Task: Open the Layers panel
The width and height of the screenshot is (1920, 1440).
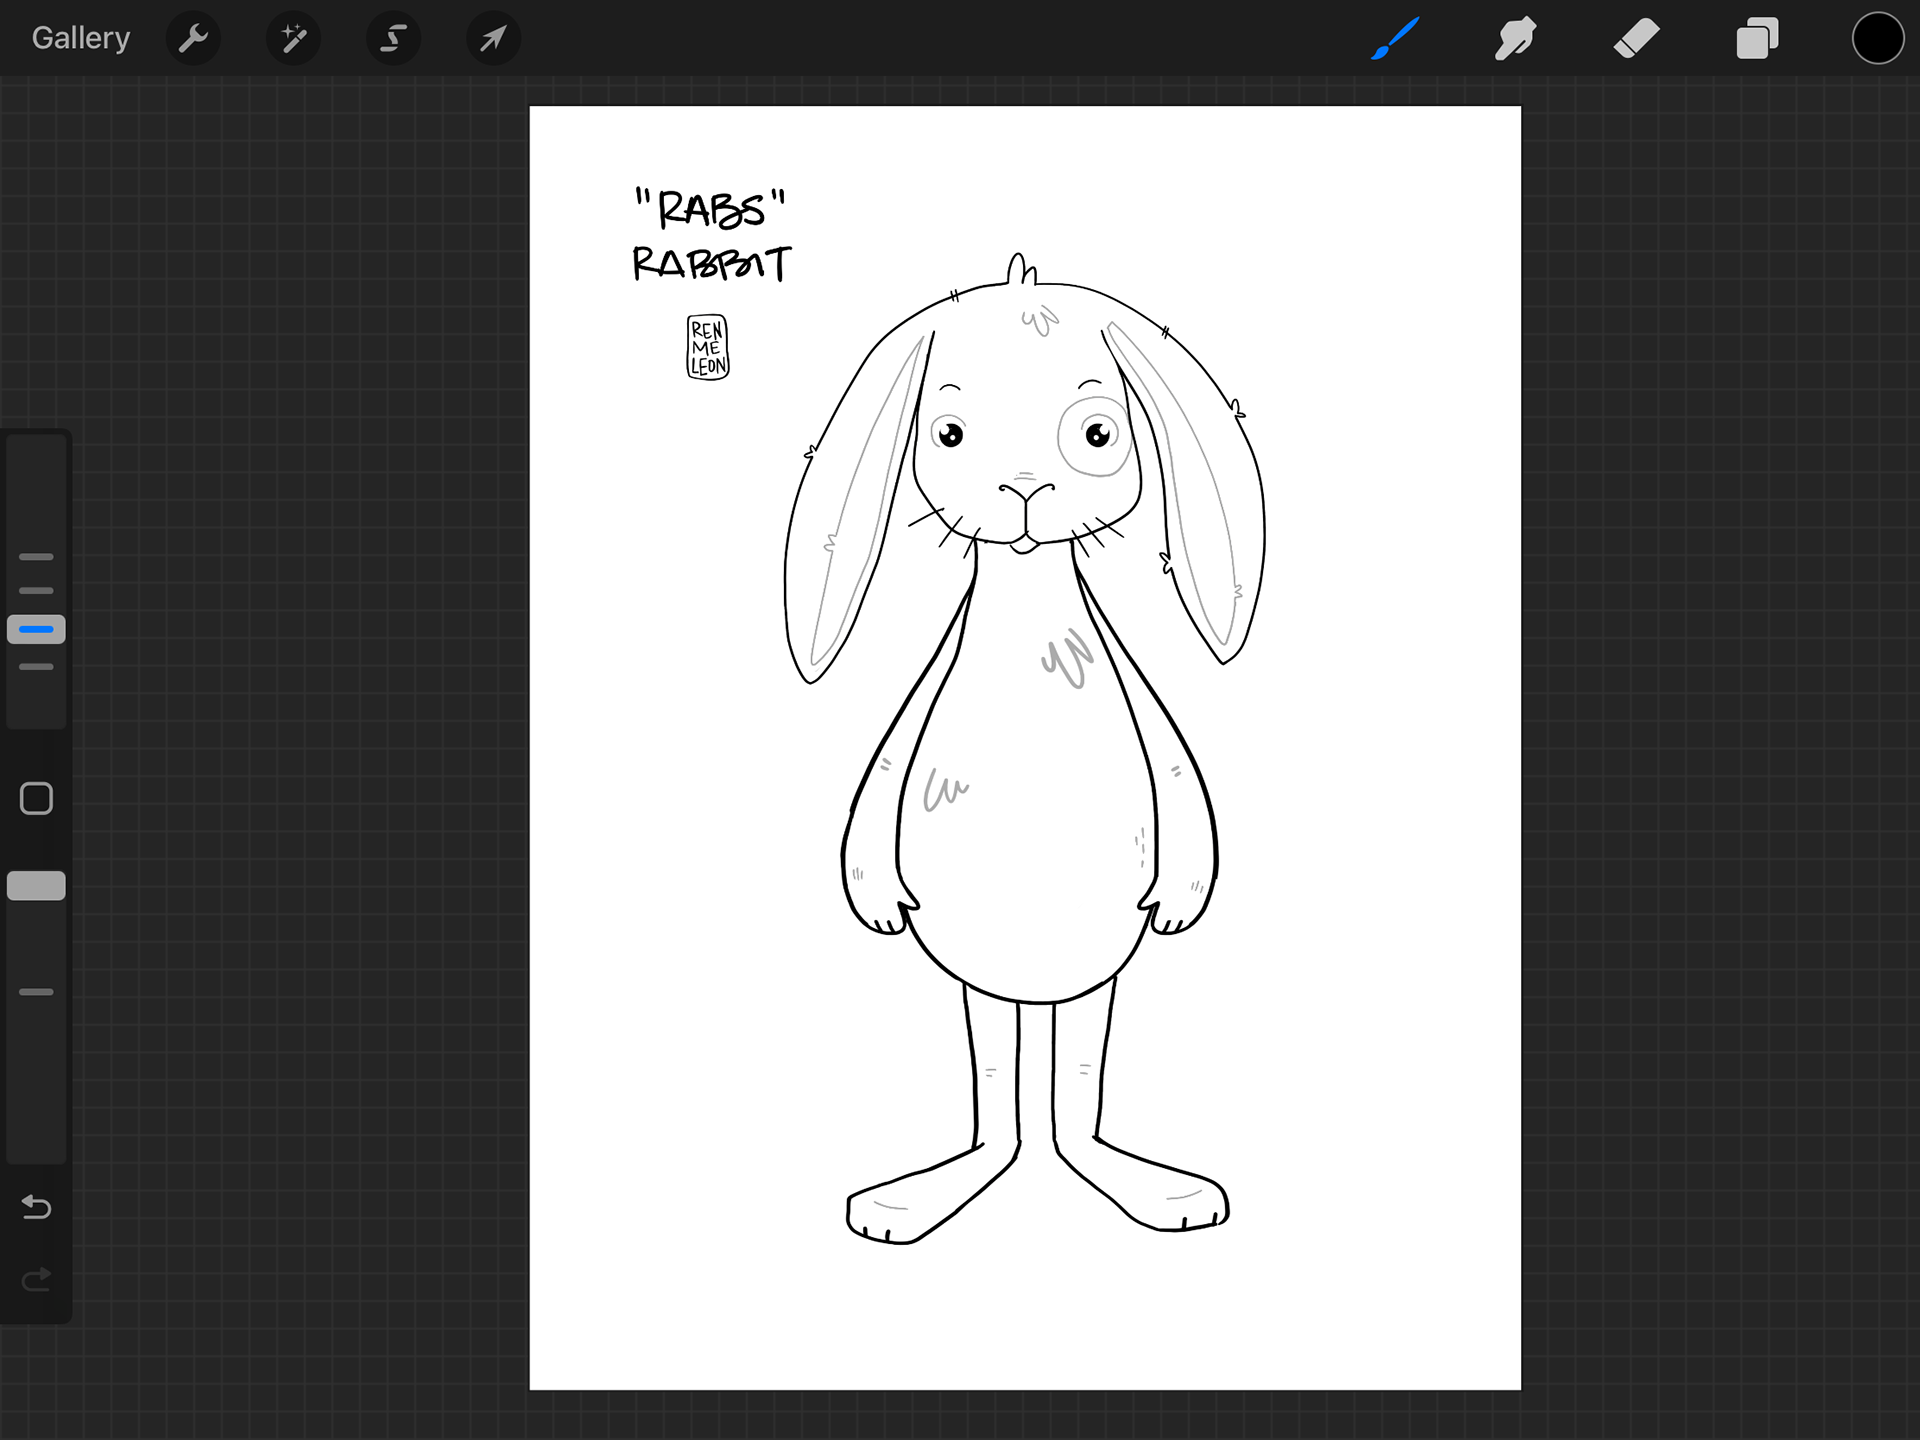Action: [x=1757, y=39]
